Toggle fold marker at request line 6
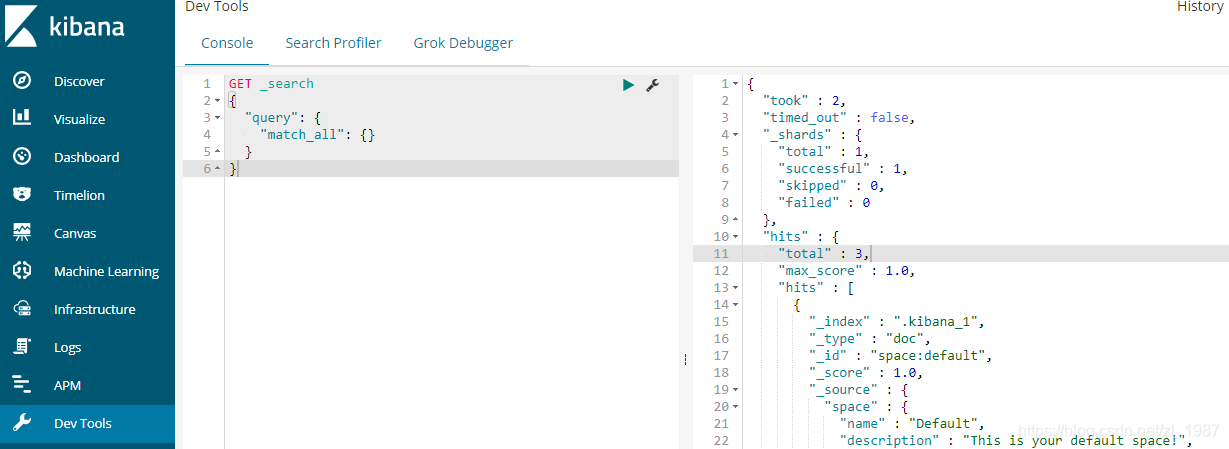The height and width of the screenshot is (449, 1229). coord(217,169)
